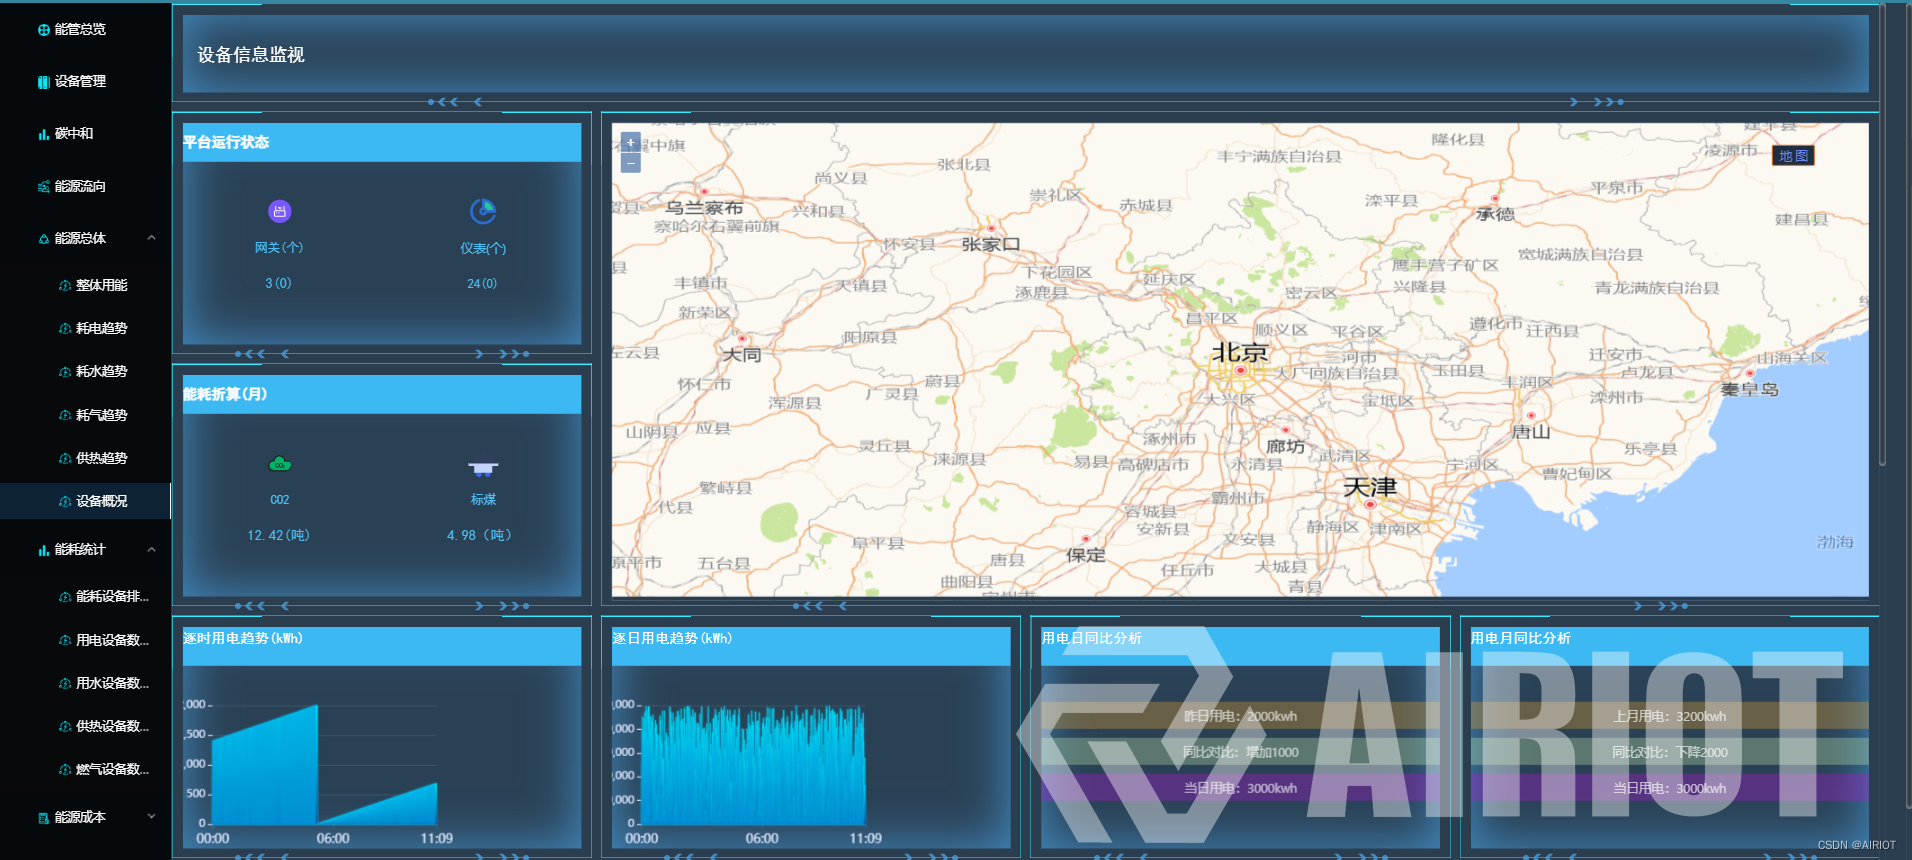Click the green CO2 cloud icon
The image size is (1912, 860).
click(x=280, y=464)
